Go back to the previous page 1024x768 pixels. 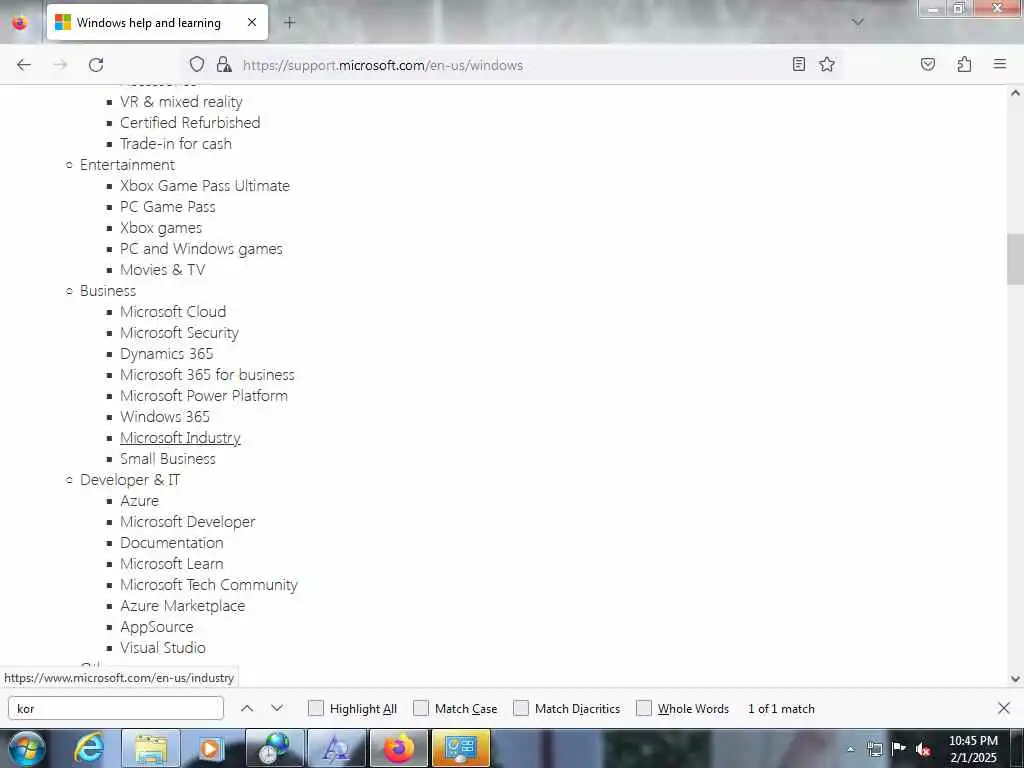point(24,65)
